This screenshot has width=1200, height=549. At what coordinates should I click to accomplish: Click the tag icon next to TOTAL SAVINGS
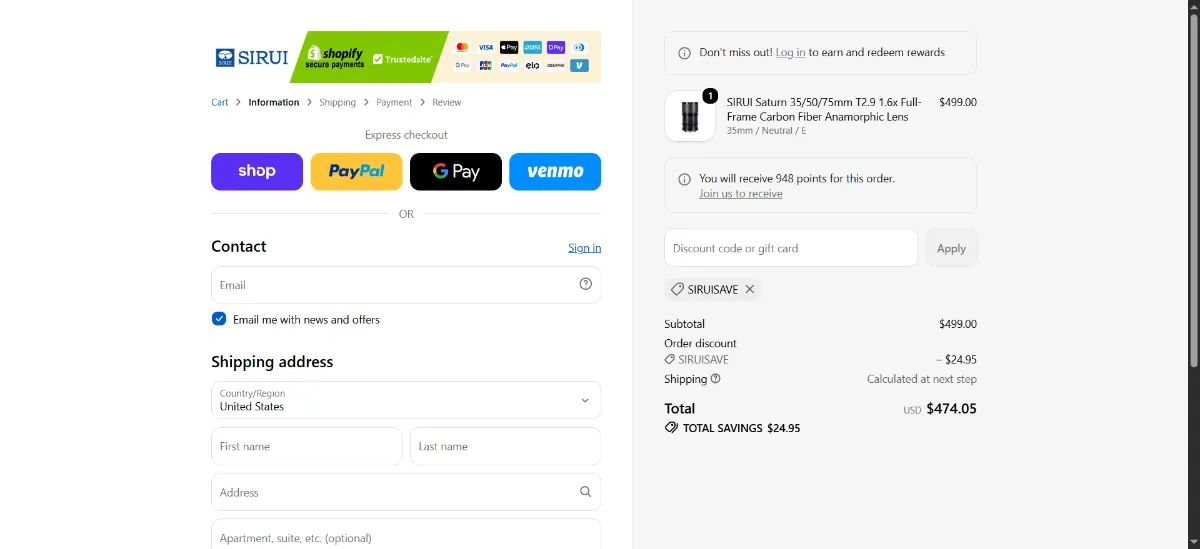(671, 427)
